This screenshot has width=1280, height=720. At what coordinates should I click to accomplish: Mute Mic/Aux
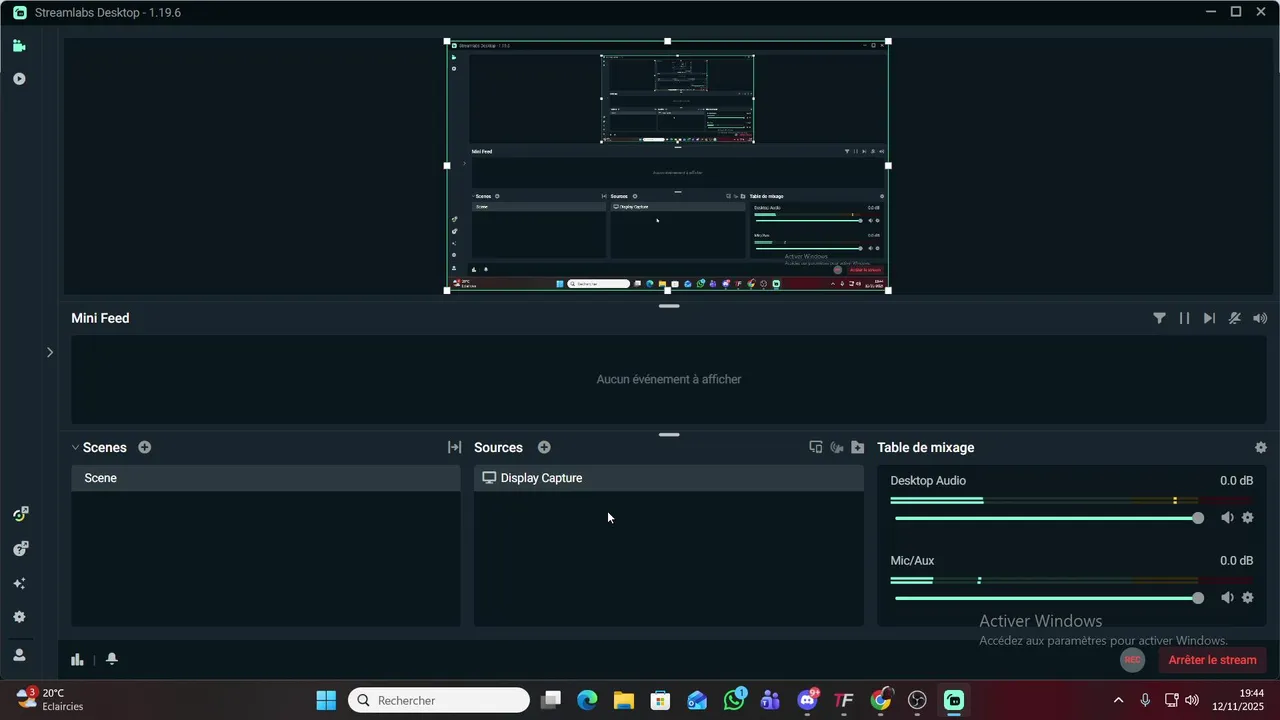(x=1227, y=597)
